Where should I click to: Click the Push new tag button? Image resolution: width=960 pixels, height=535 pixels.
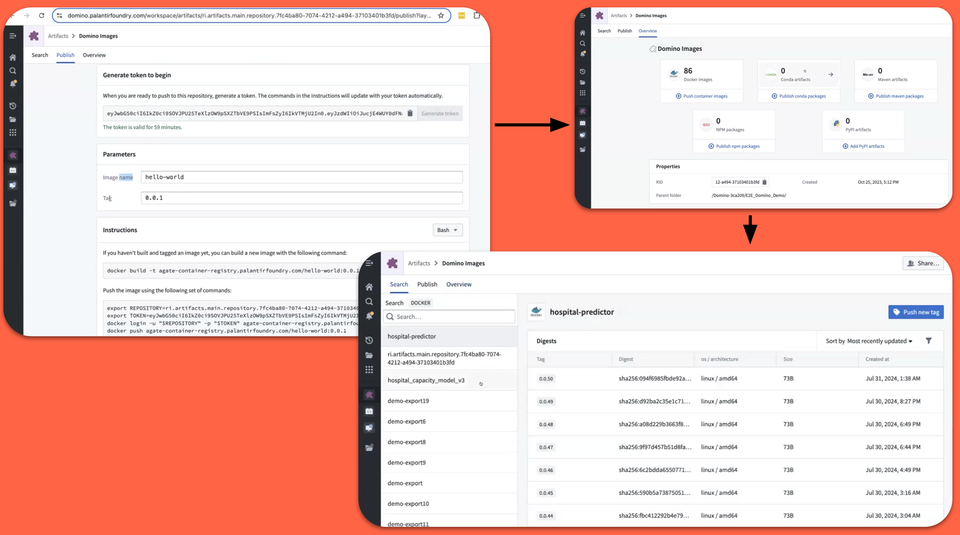click(x=916, y=312)
